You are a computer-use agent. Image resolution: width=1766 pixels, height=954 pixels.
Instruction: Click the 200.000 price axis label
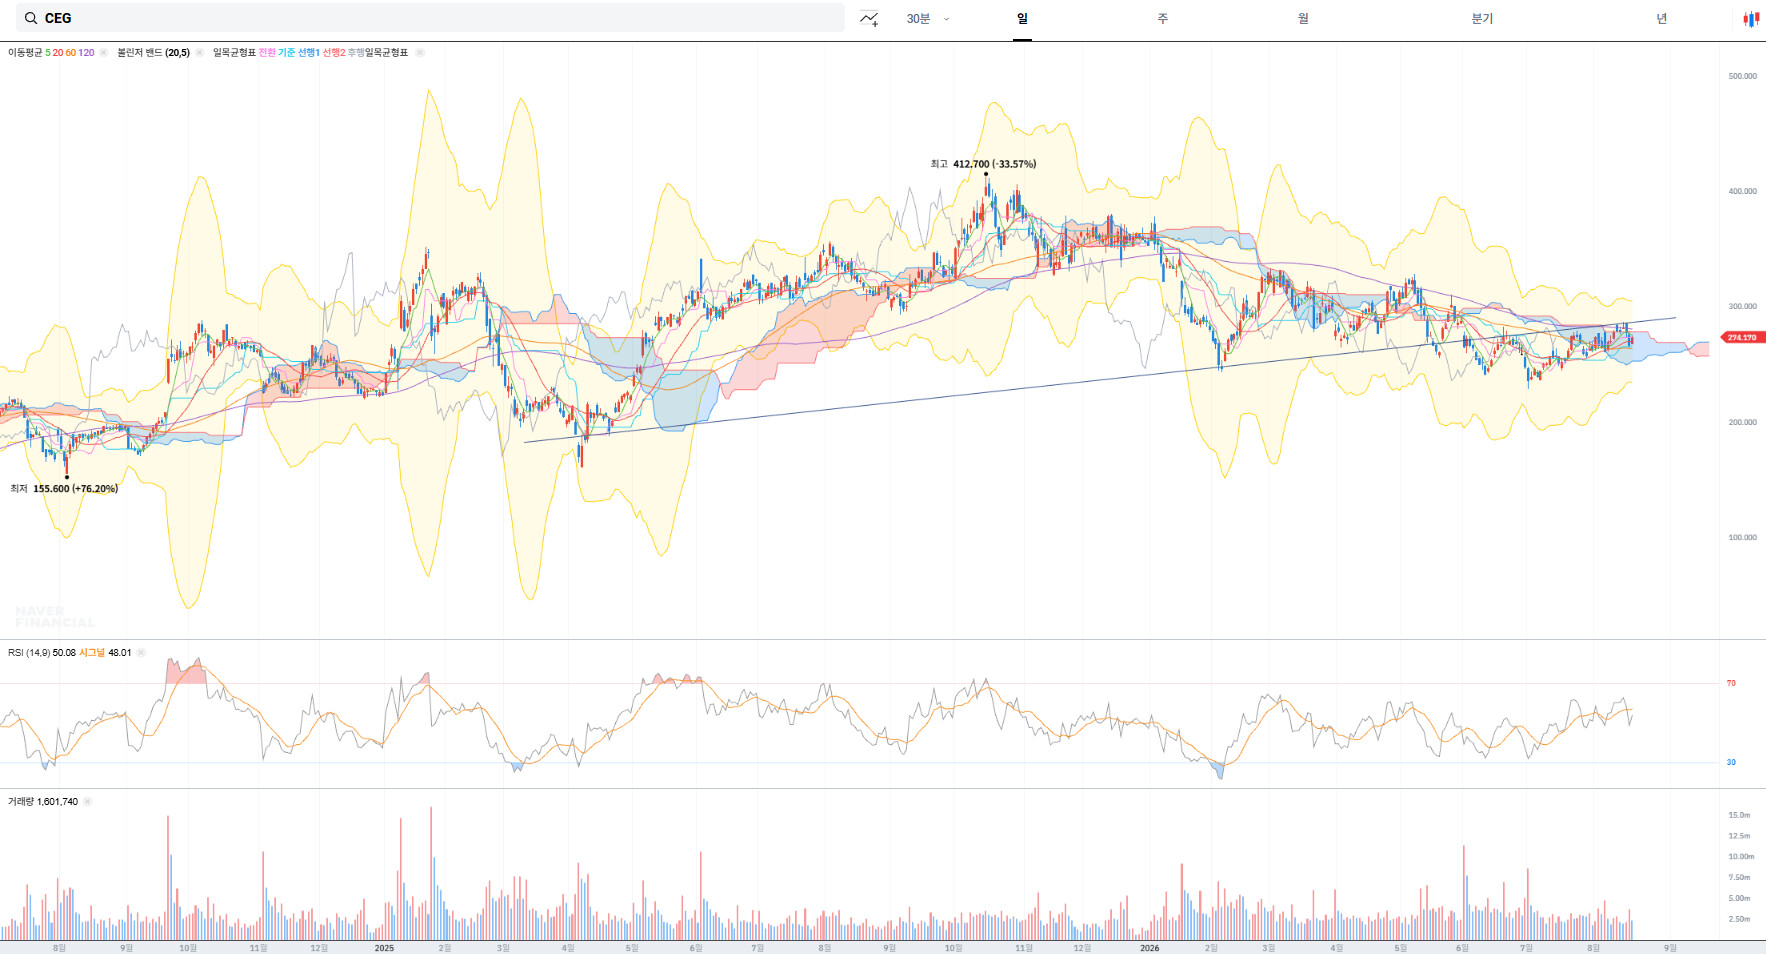(1742, 422)
